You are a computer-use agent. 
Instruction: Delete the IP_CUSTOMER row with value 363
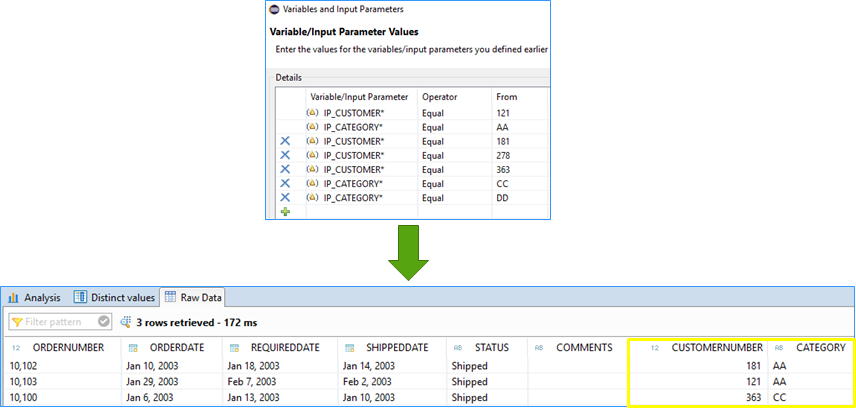coord(285,170)
